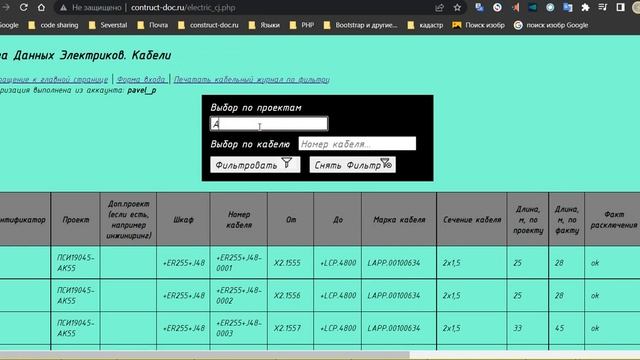This screenshot has height=360, width=640.
Task: Open the кадастр bookmark folder
Action: (x=425, y=25)
